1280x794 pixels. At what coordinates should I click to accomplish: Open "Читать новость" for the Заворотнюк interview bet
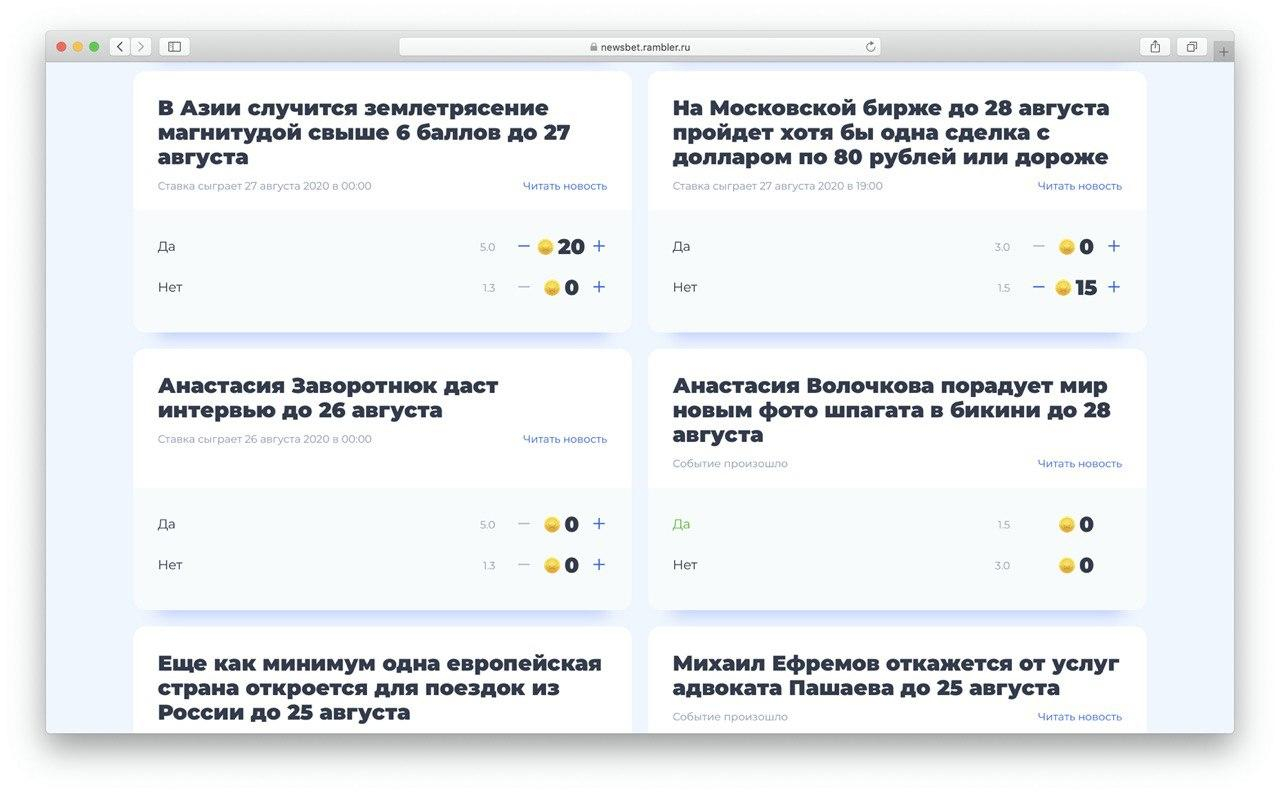(x=565, y=439)
